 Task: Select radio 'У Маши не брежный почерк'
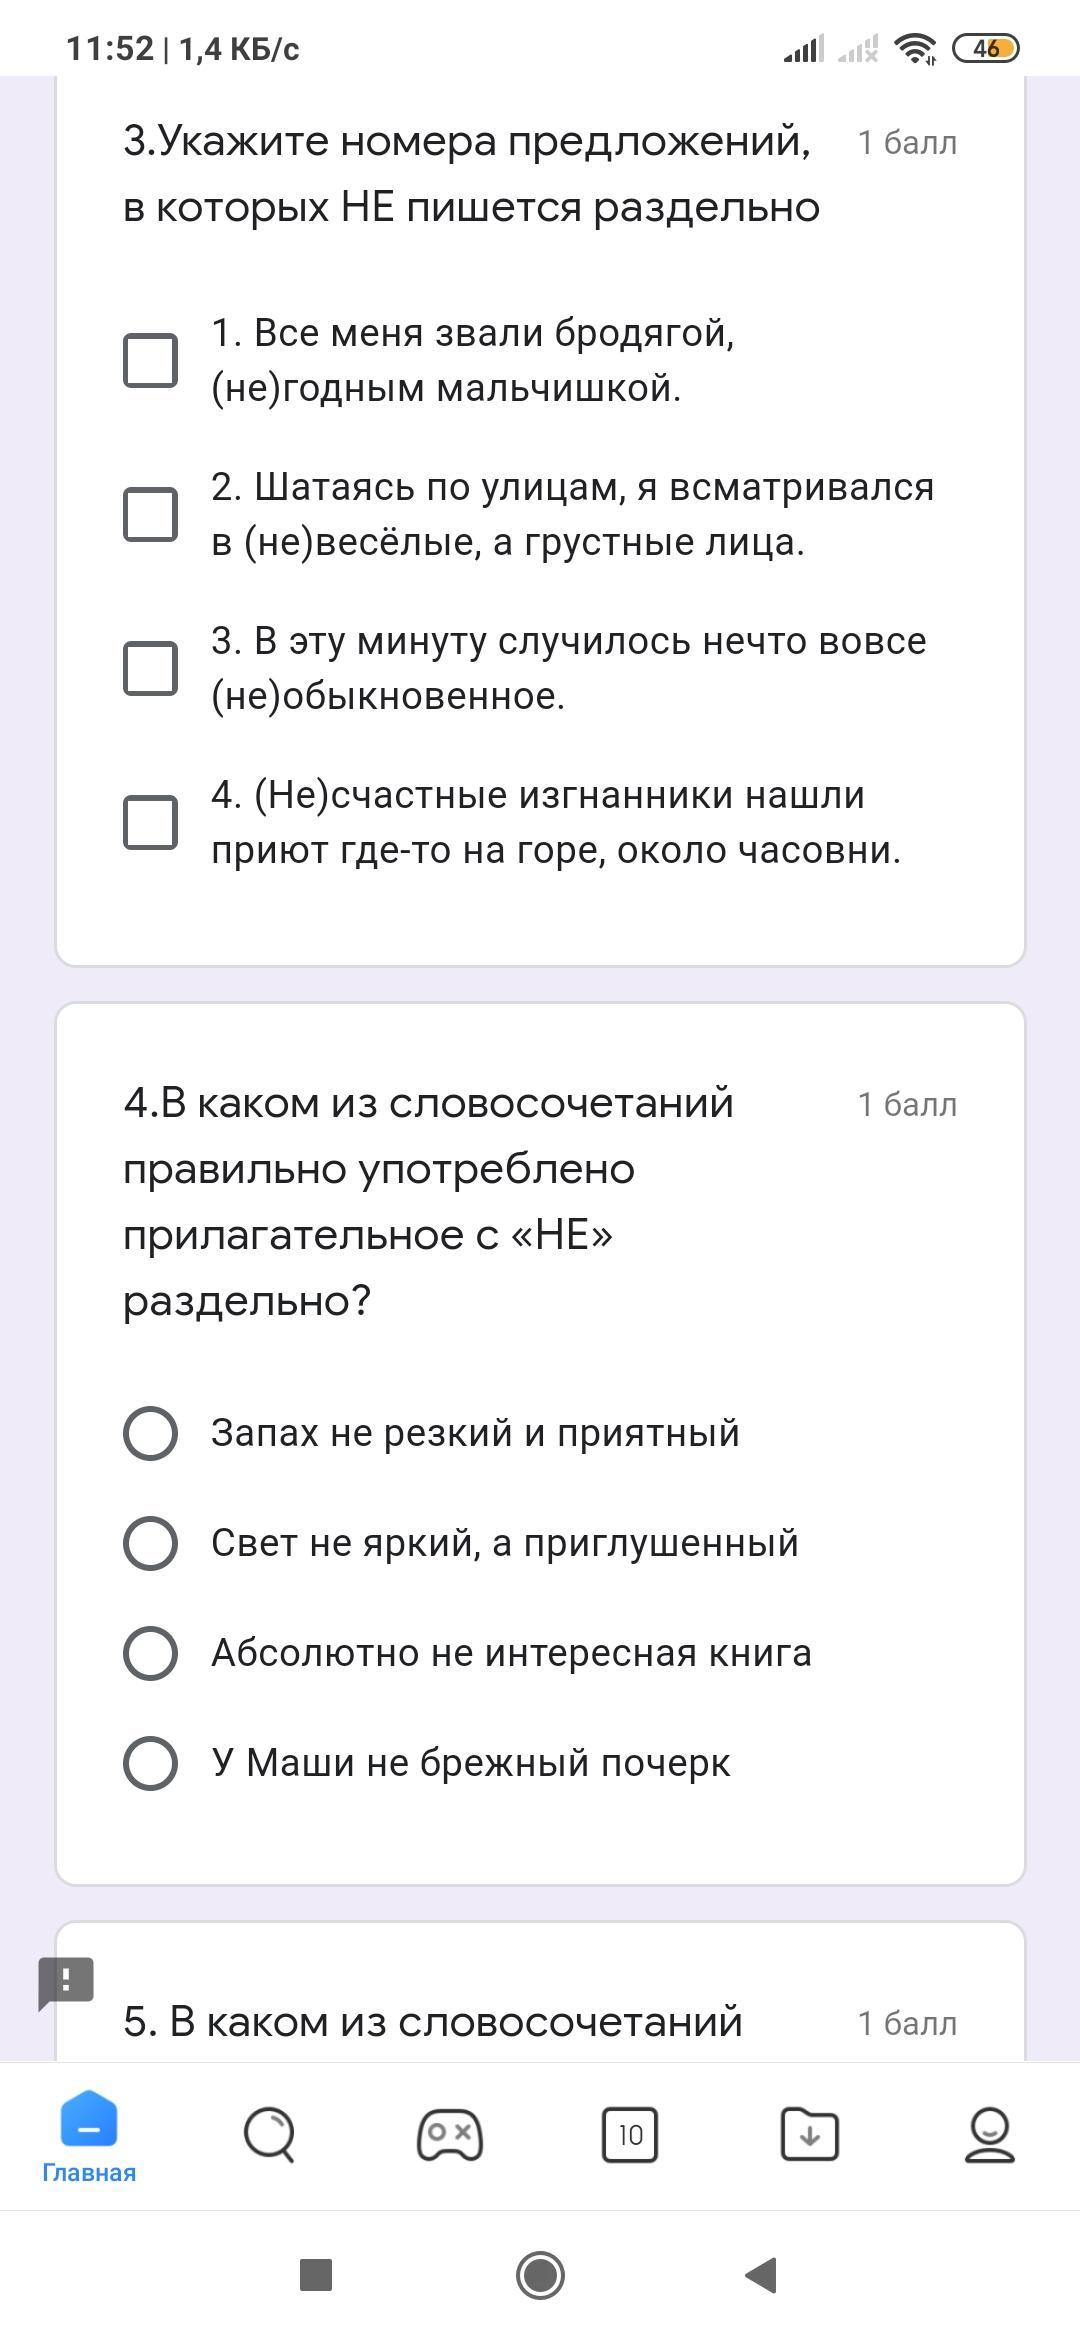click(x=150, y=1763)
